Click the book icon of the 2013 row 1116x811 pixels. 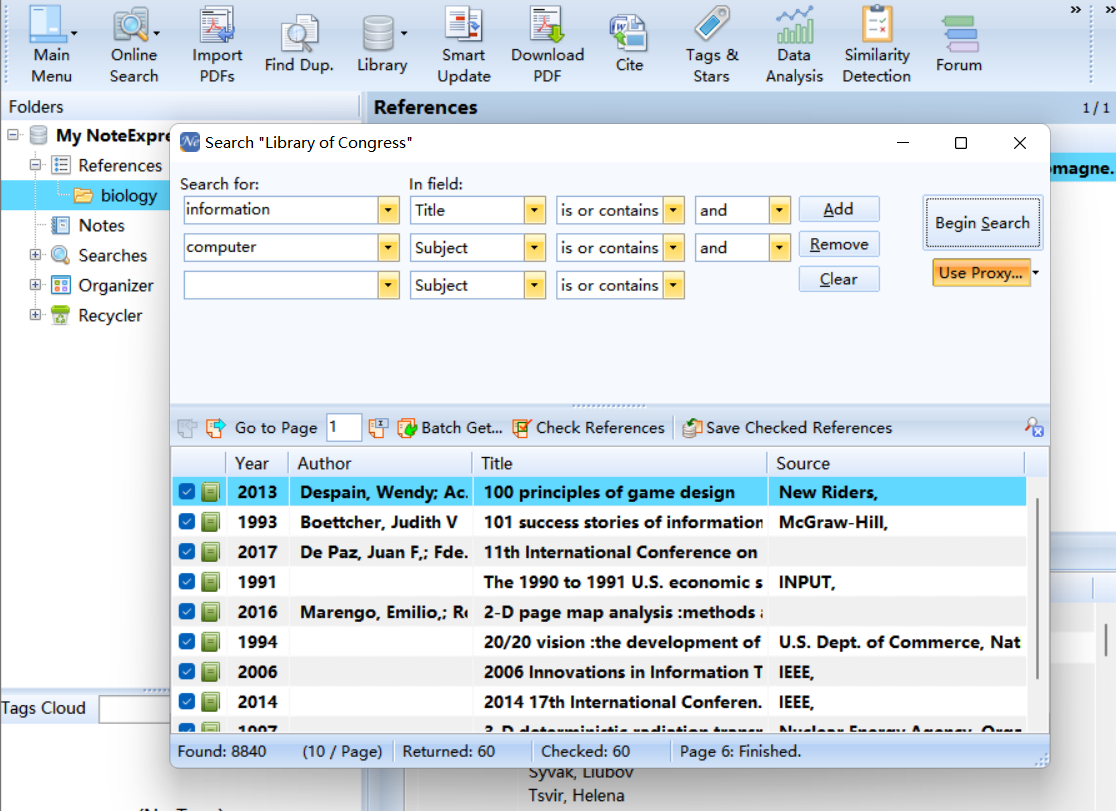pyautogui.click(x=211, y=492)
